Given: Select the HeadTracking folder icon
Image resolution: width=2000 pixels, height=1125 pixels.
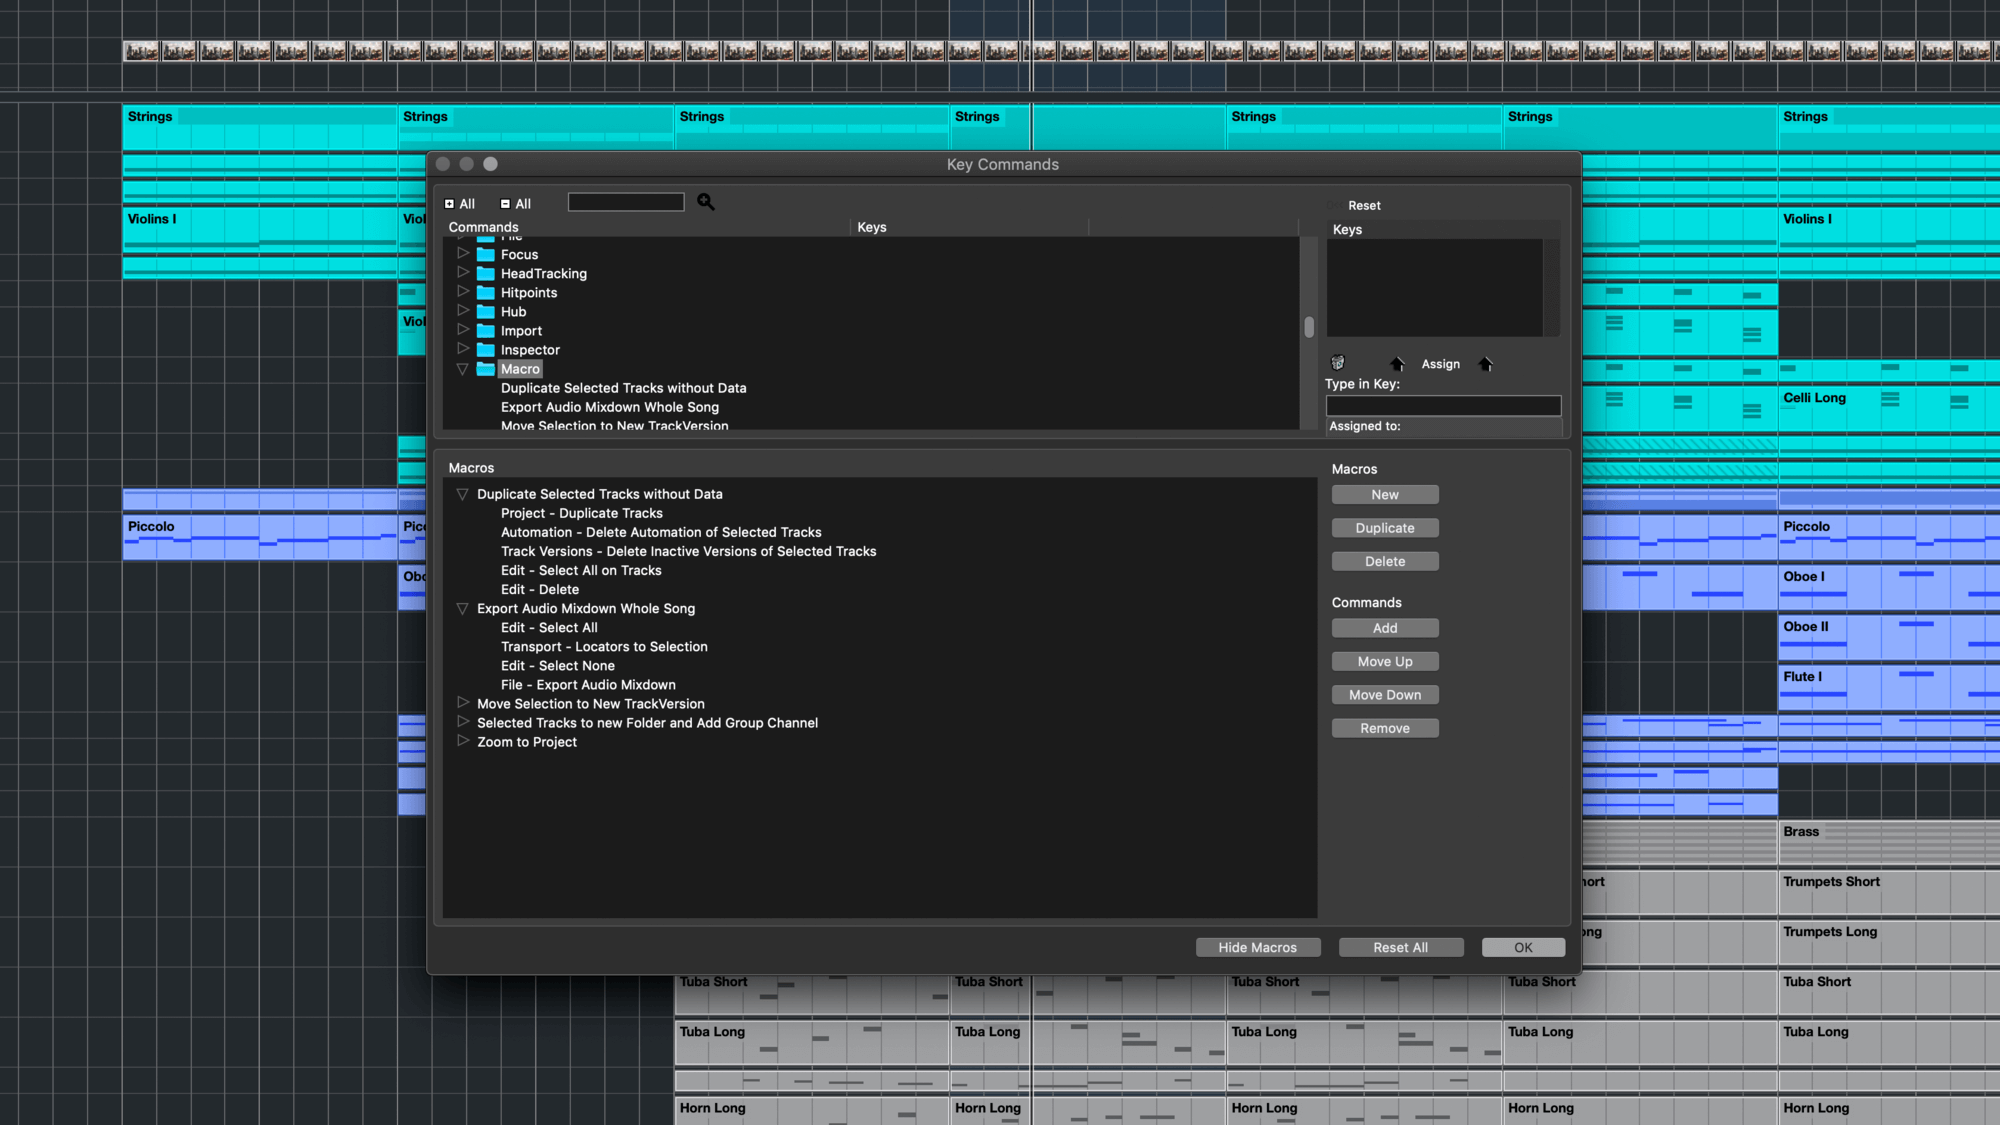Looking at the screenshot, I should pos(486,273).
